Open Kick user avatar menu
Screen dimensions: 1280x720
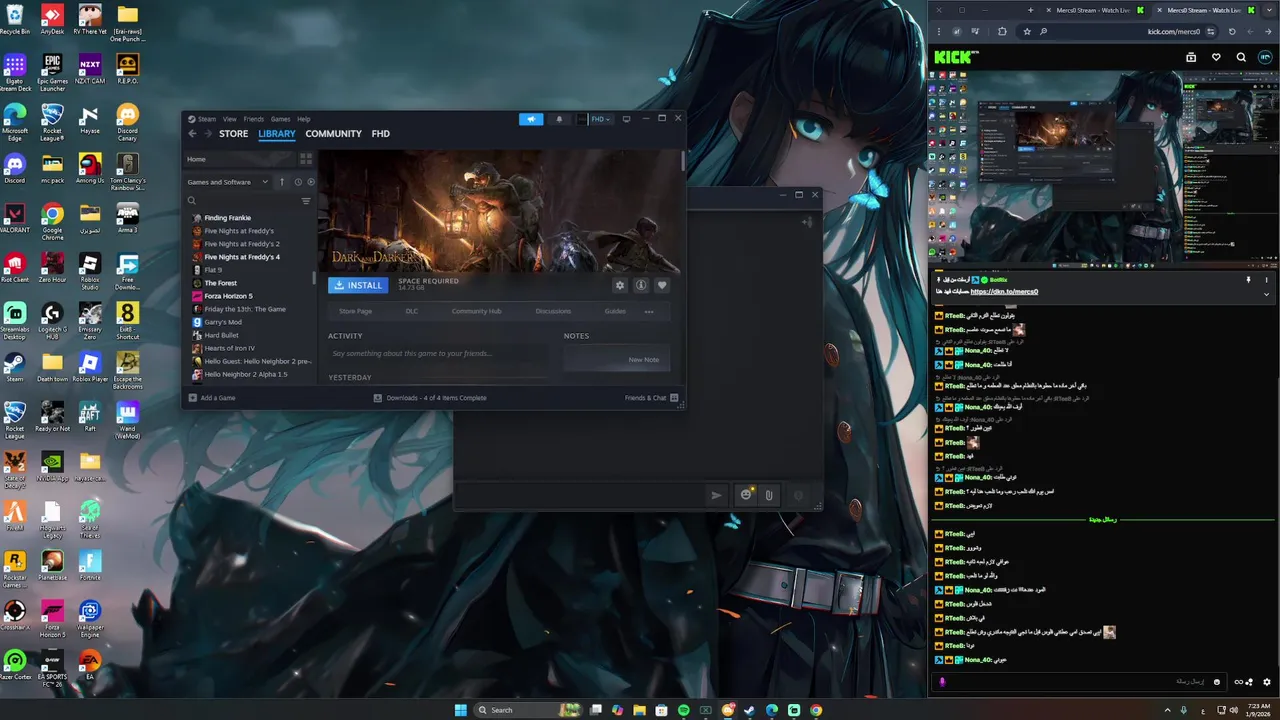tap(1265, 57)
